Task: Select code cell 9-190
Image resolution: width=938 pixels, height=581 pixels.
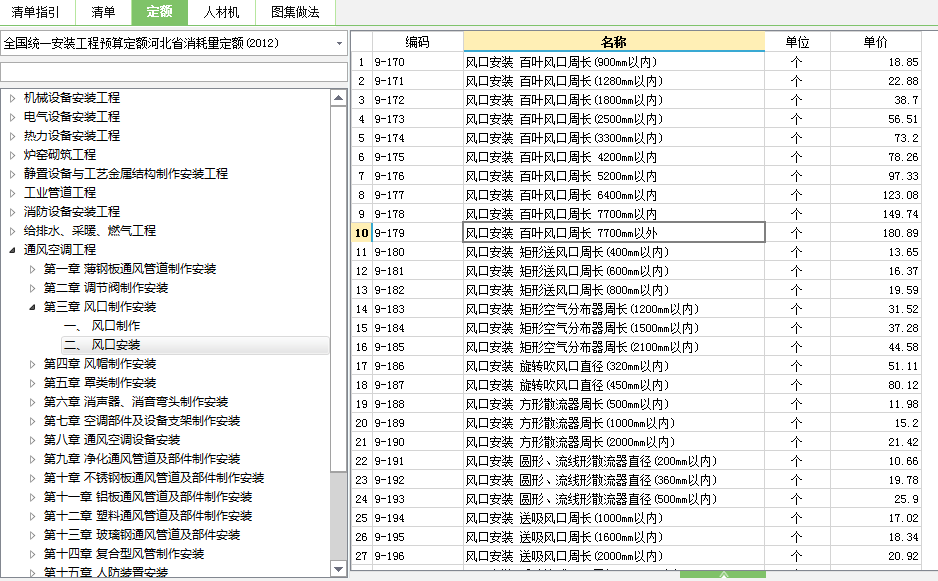Action: [x=418, y=442]
